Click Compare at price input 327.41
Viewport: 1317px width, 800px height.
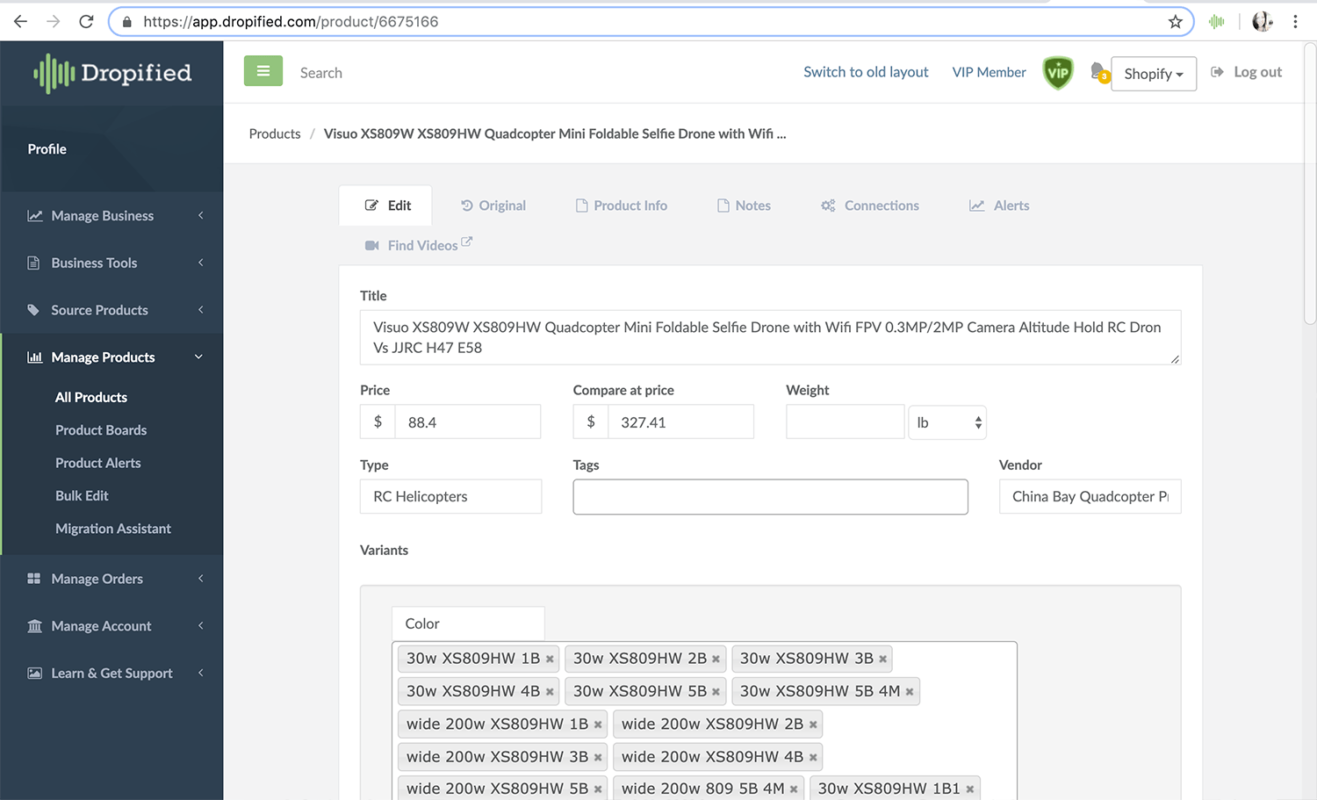pos(681,422)
